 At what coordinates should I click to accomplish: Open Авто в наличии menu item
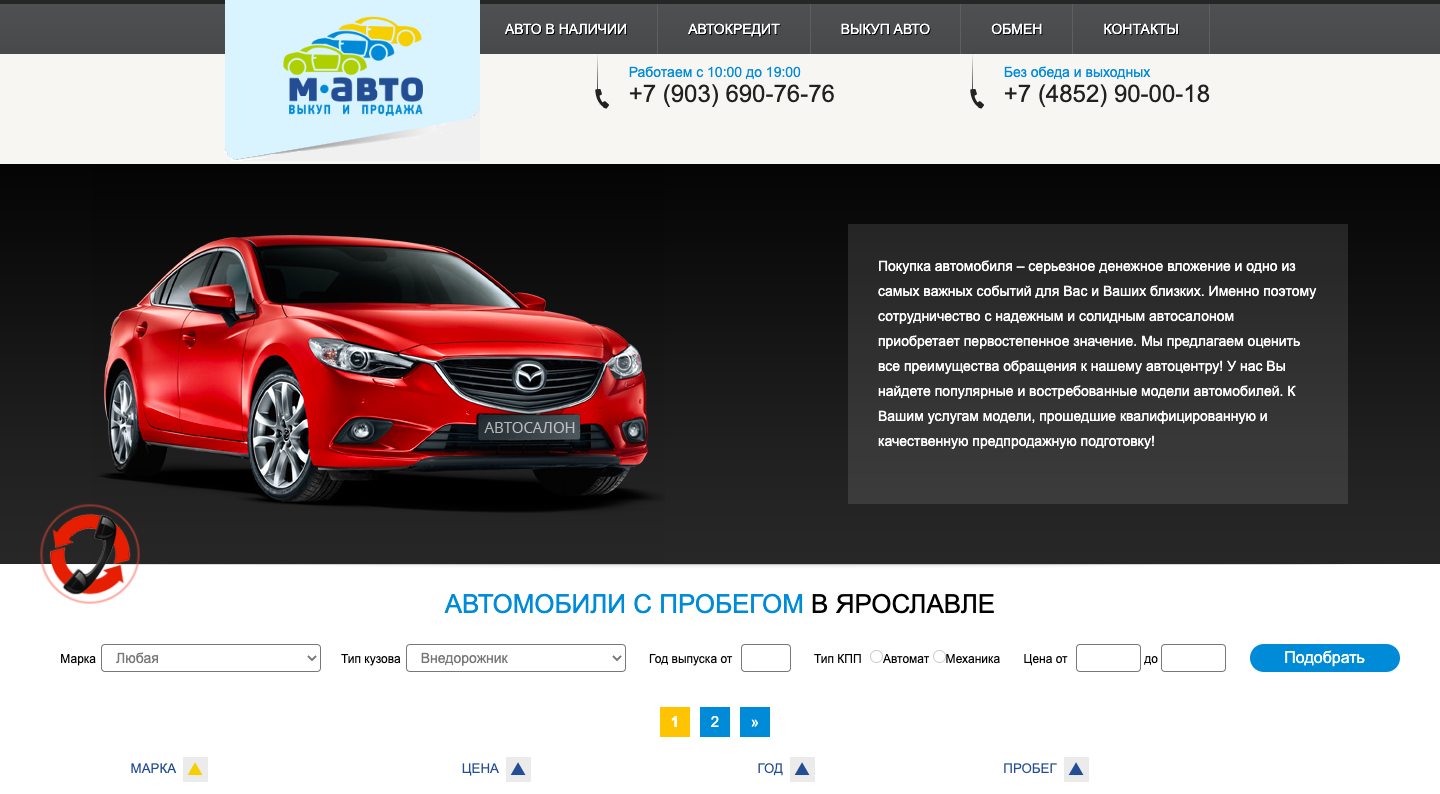pyautogui.click(x=566, y=29)
